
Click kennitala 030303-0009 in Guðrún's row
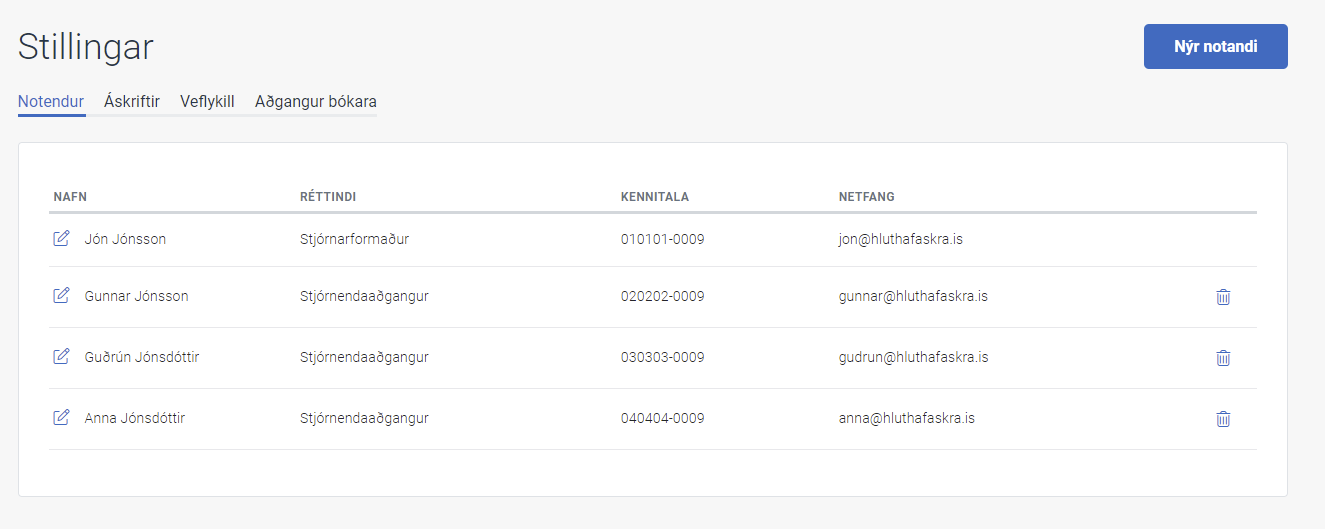pos(663,357)
